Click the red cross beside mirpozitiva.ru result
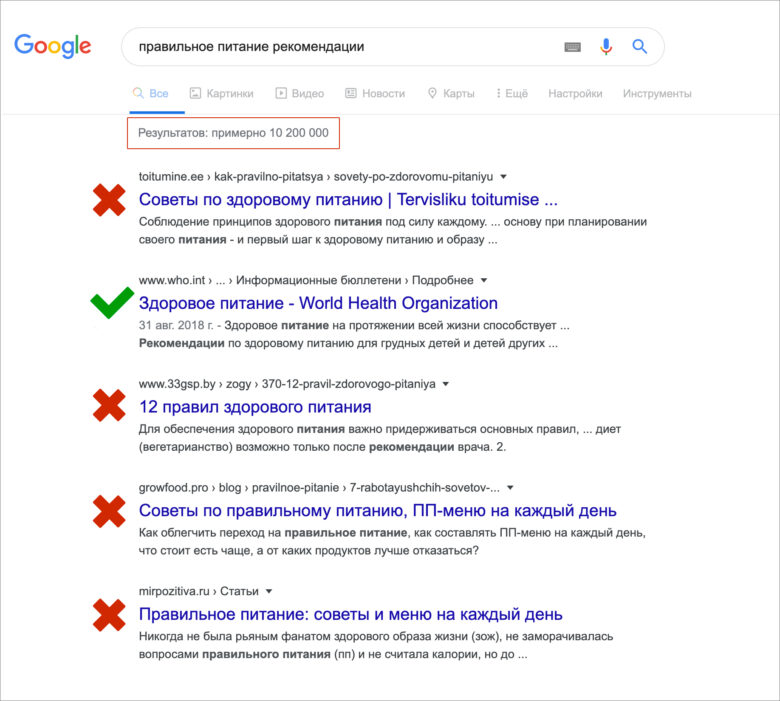The height and width of the screenshot is (701, 780). [x=108, y=614]
